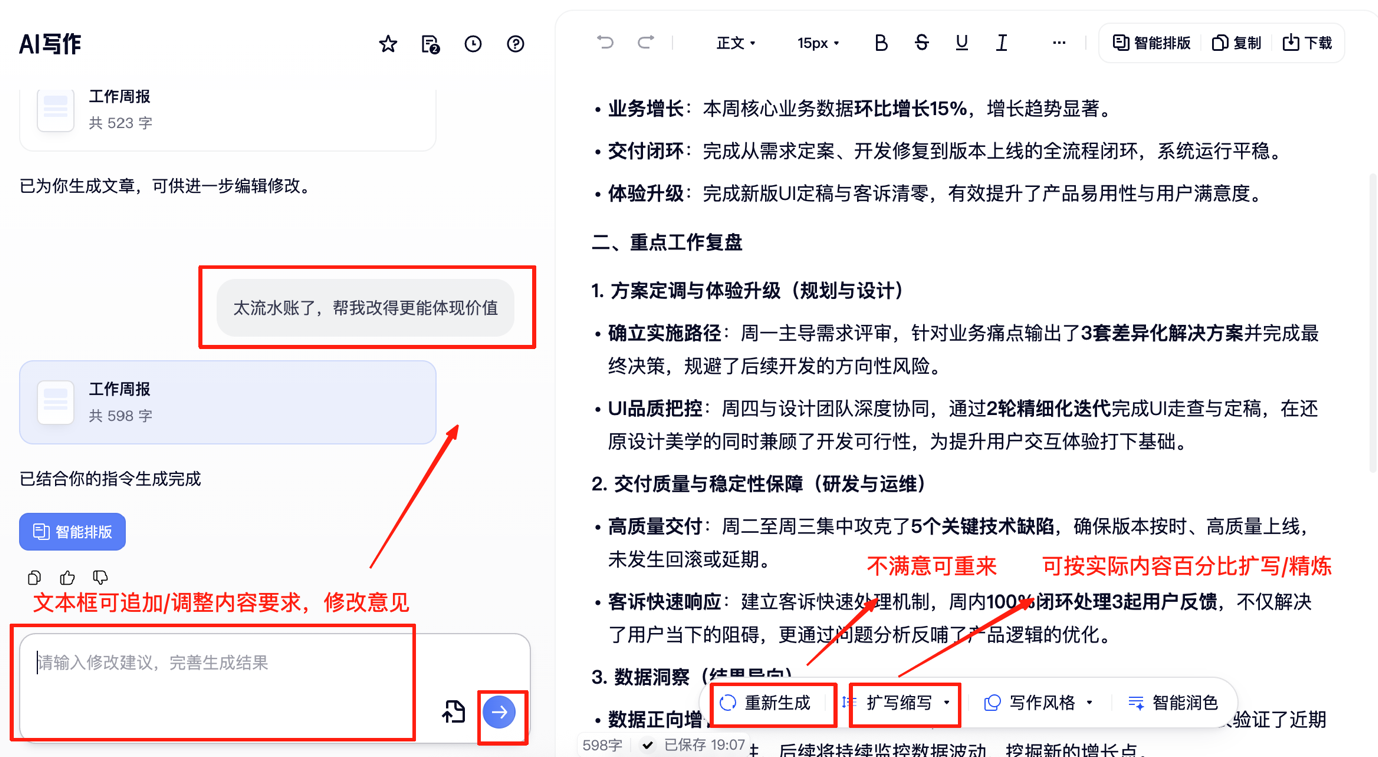Click the attach file icon in input box
This screenshot has width=1378, height=757.
[454, 712]
